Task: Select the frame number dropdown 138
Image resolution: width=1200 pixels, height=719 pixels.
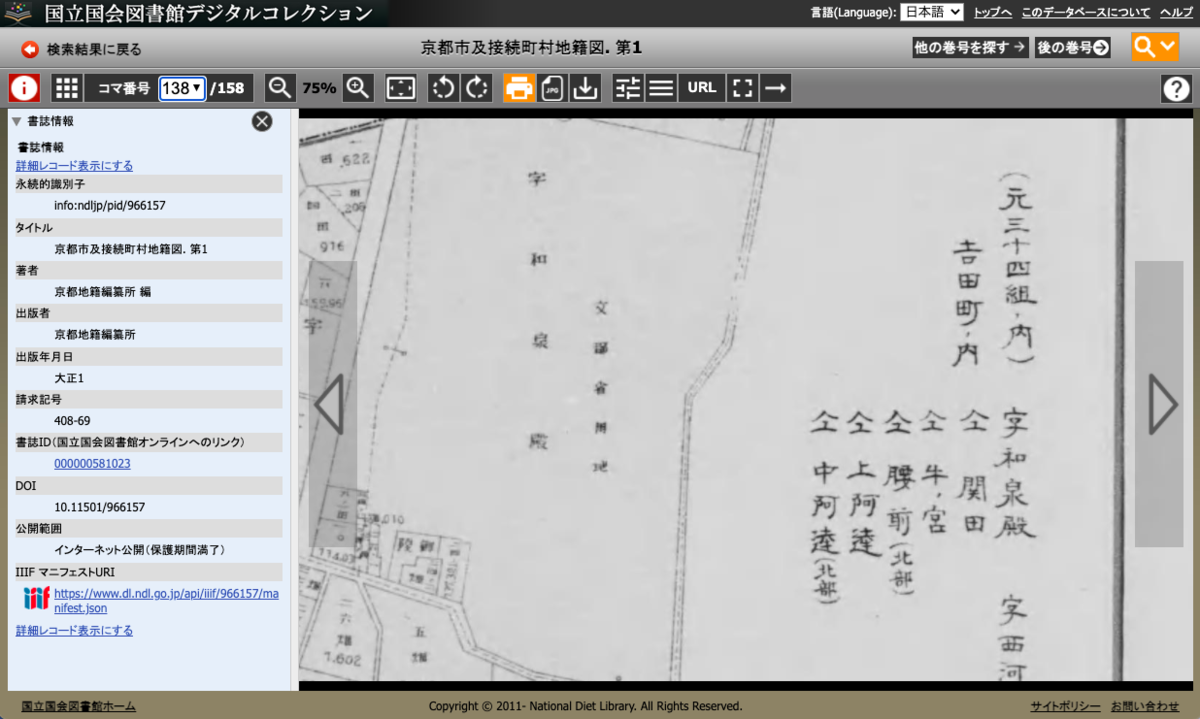Action: point(182,88)
